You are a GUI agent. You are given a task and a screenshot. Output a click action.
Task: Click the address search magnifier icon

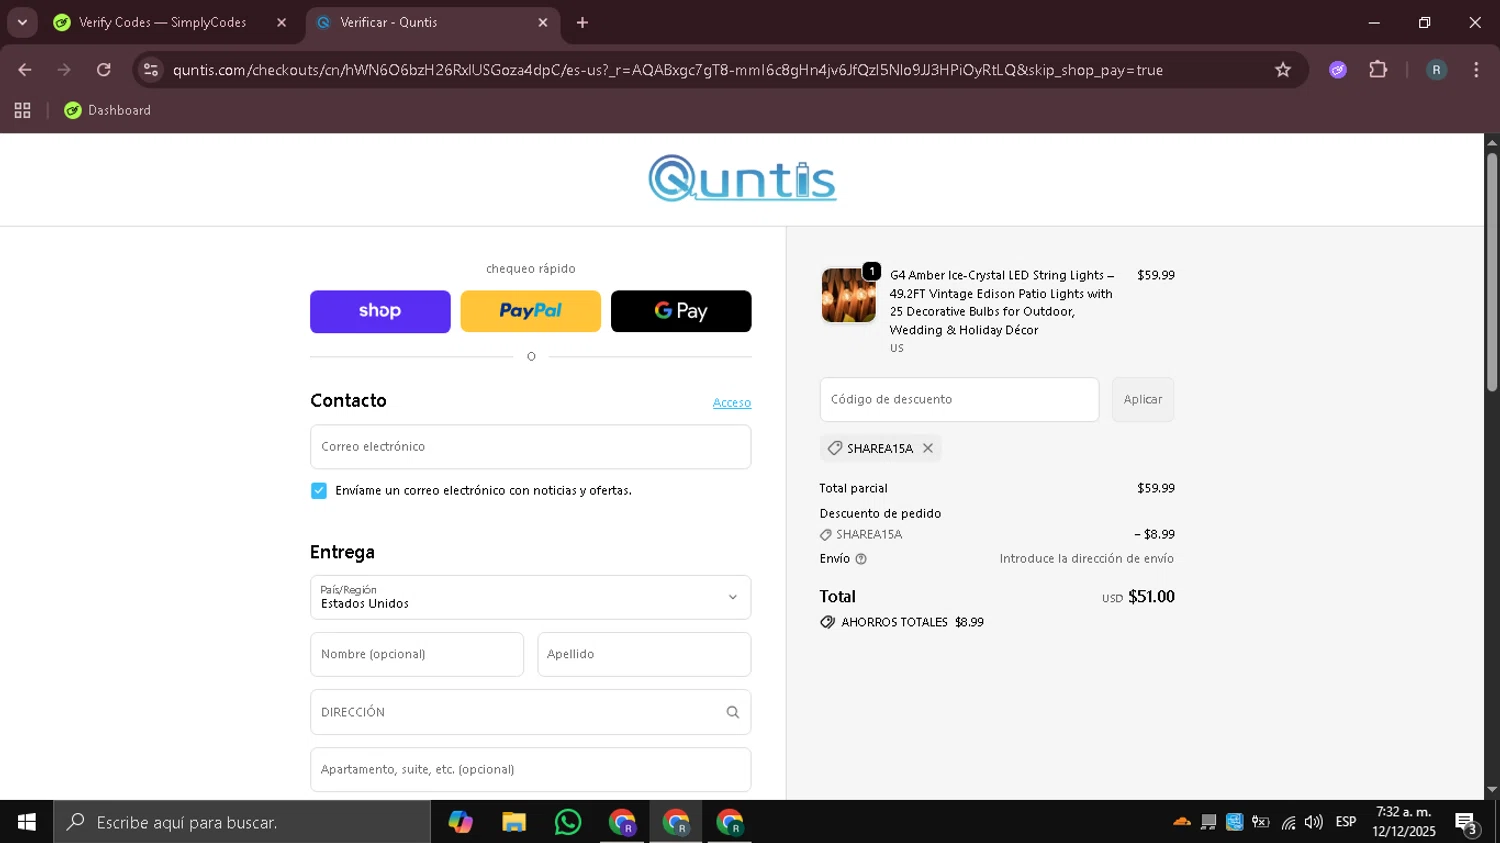pyautogui.click(x=733, y=712)
